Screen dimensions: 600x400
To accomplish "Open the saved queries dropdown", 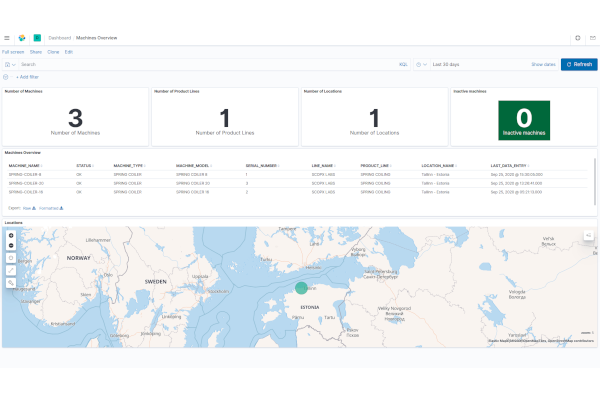I will pos(10,65).
